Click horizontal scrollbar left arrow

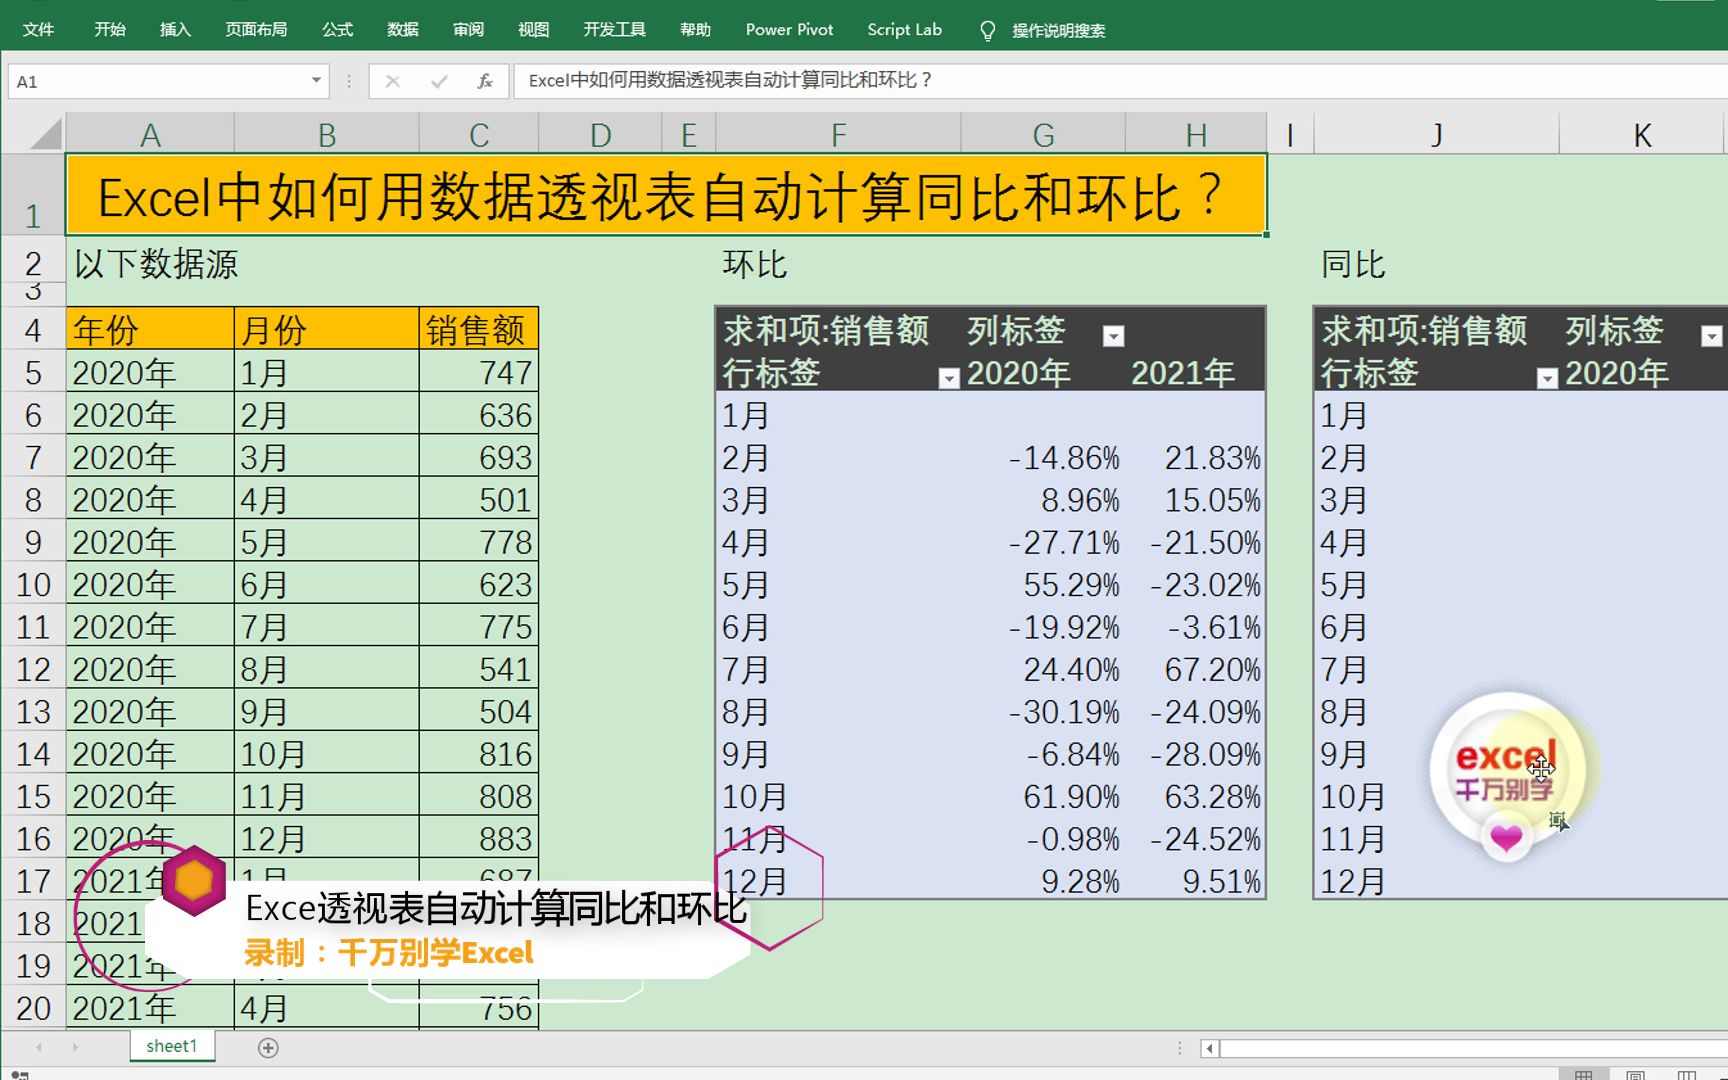[1210, 1048]
